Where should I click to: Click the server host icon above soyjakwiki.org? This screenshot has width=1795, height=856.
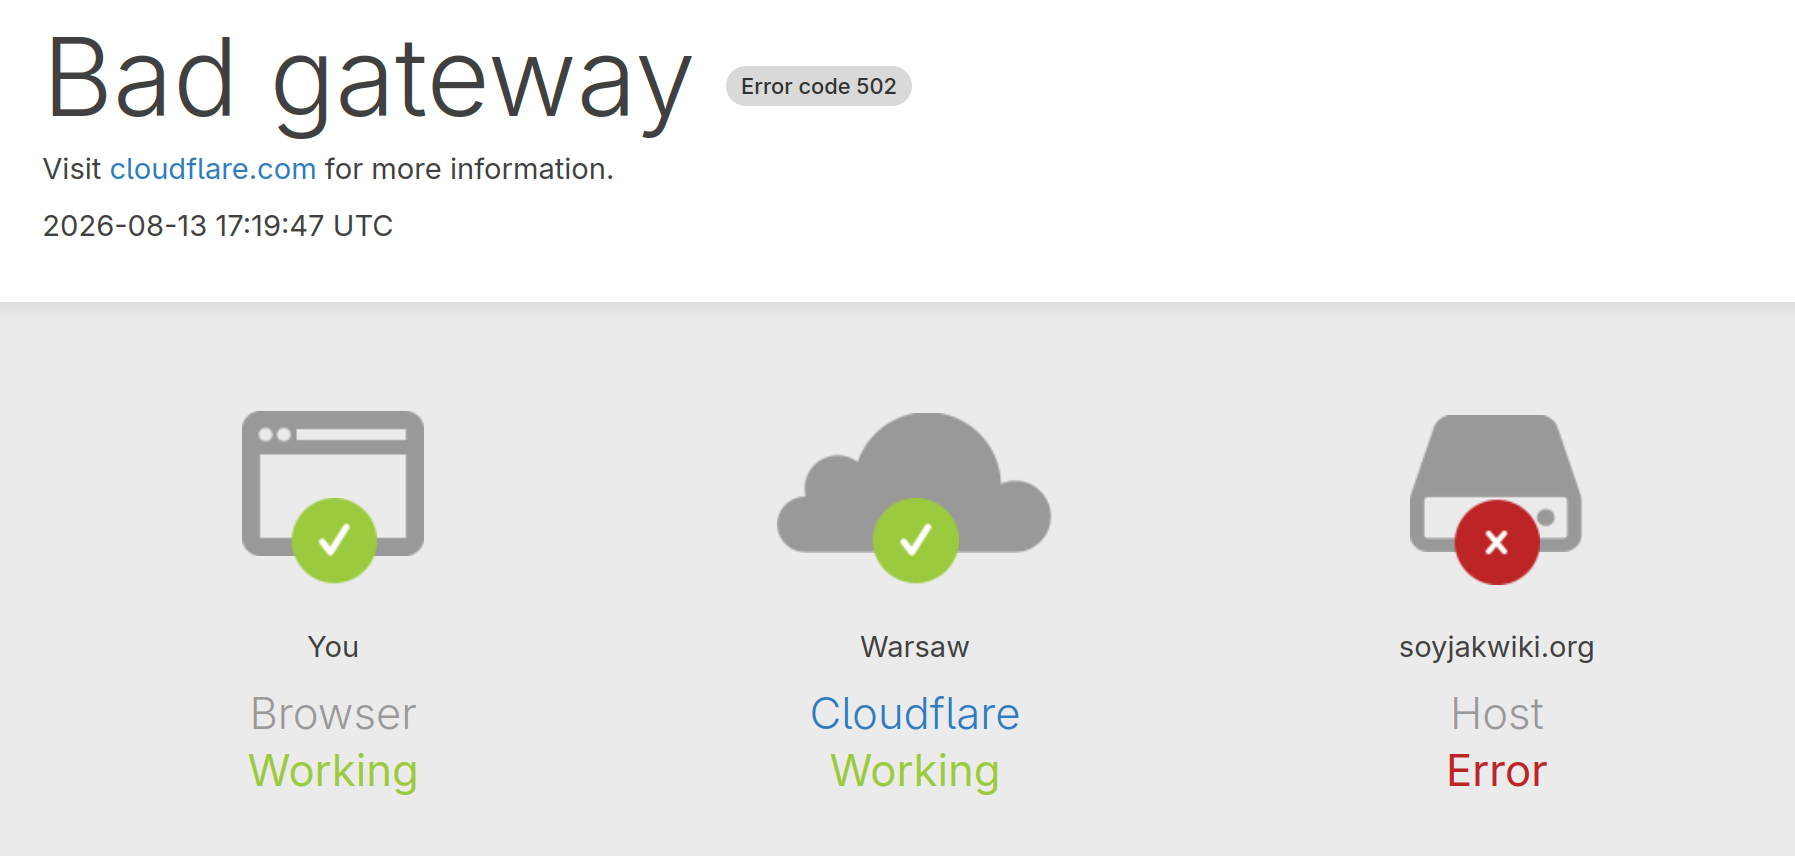pyautogui.click(x=1496, y=499)
